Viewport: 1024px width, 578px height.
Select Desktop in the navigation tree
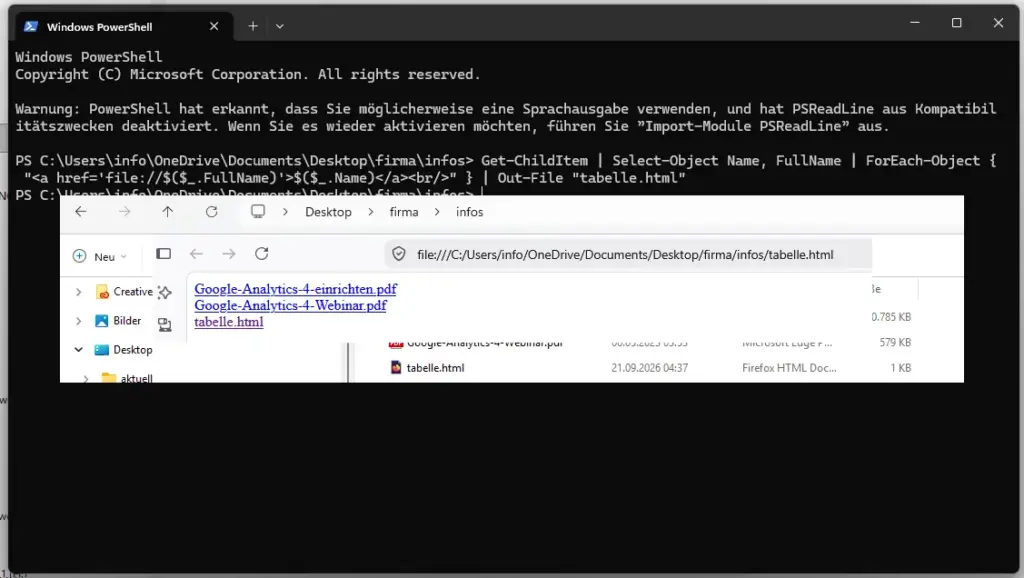[x=123, y=349]
